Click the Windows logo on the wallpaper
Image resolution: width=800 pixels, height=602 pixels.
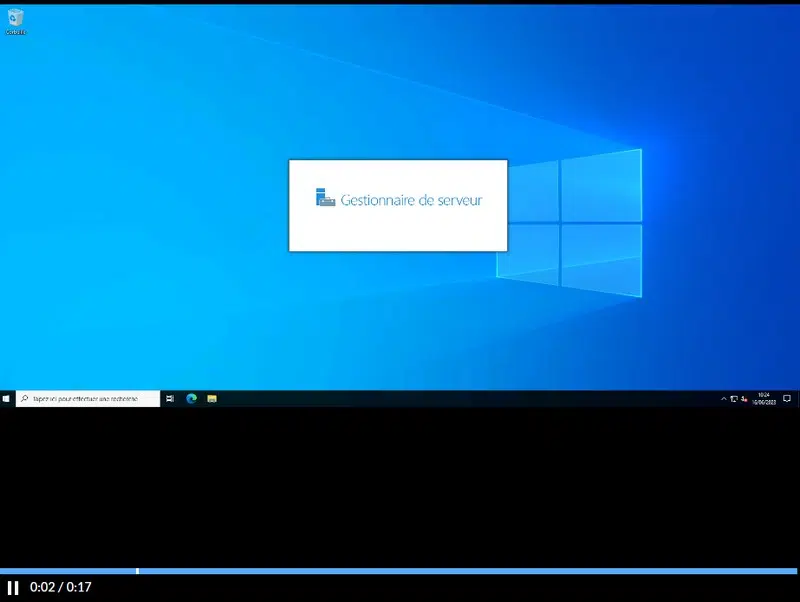569,223
